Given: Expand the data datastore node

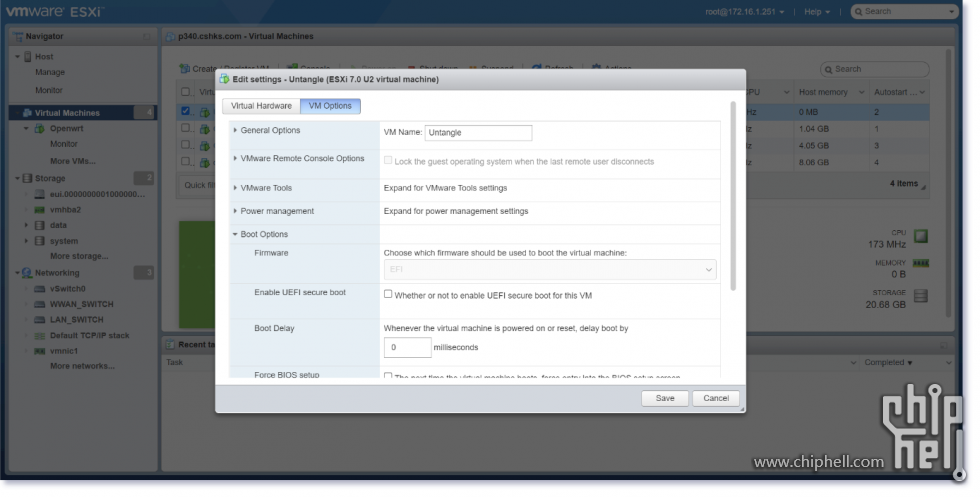Looking at the screenshot, I should [x=26, y=226].
